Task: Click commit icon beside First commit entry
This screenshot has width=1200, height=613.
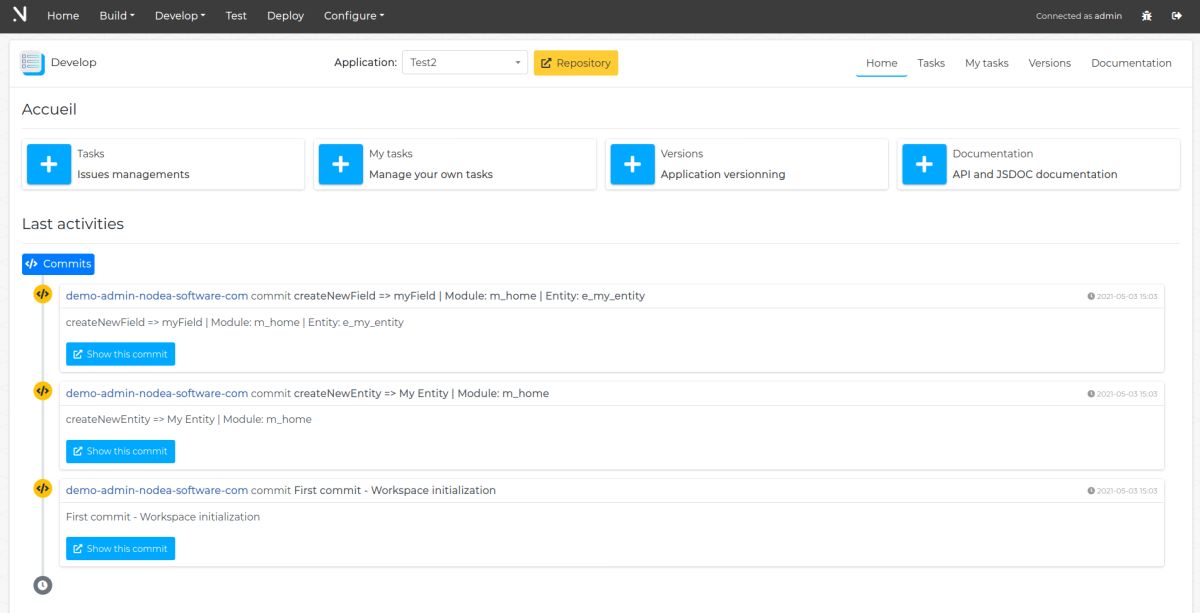Action: pyautogui.click(x=42, y=488)
